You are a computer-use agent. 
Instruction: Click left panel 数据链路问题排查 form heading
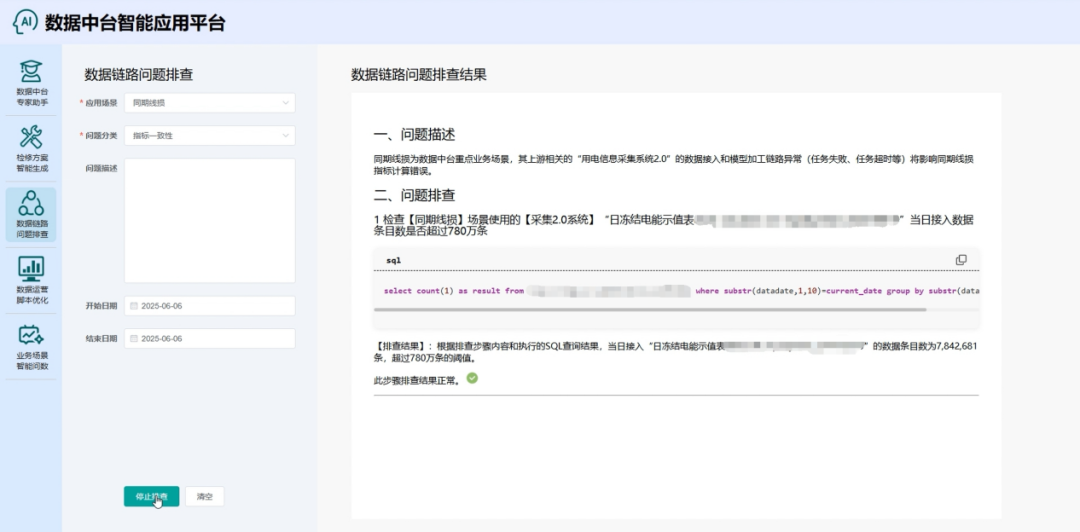138,75
